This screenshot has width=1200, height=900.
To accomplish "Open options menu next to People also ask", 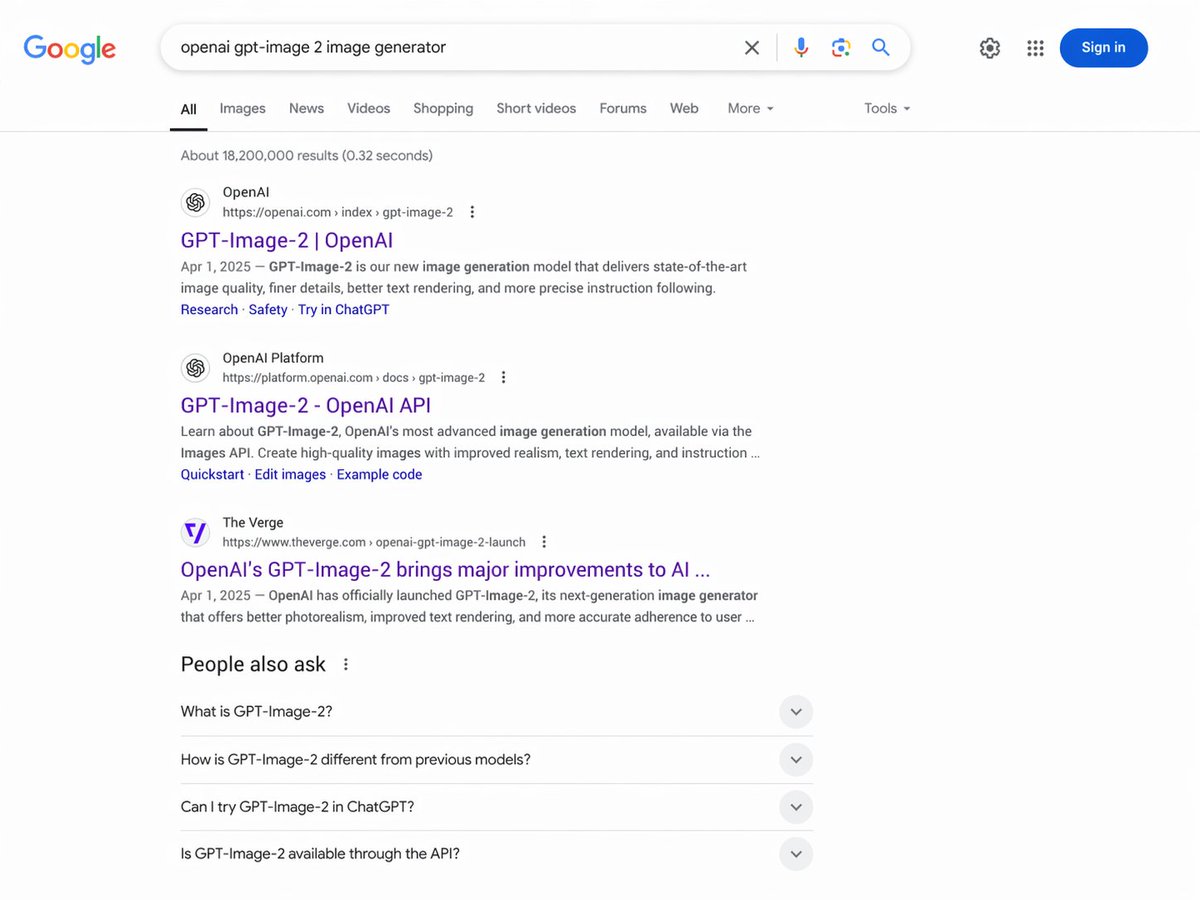I will (x=345, y=663).
